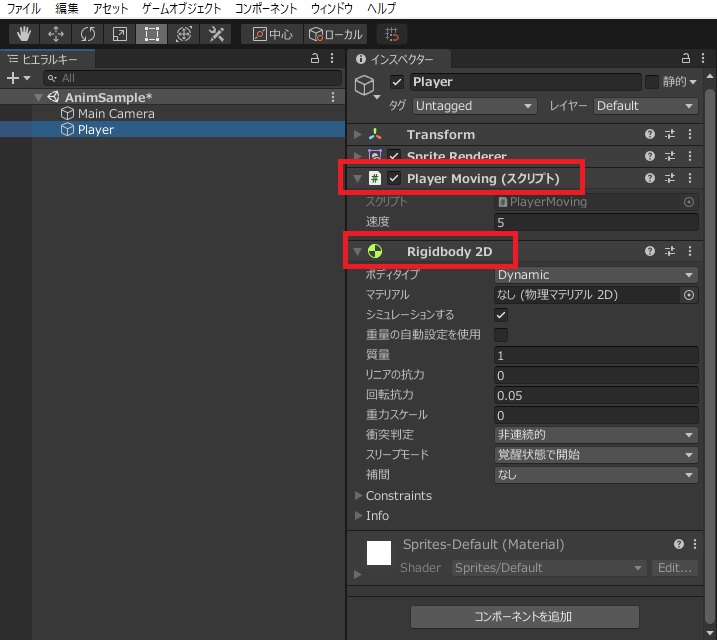Focus the Hierarchy search field
Image resolution: width=717 pixels, height=640 pixels.
coord(193,78)
